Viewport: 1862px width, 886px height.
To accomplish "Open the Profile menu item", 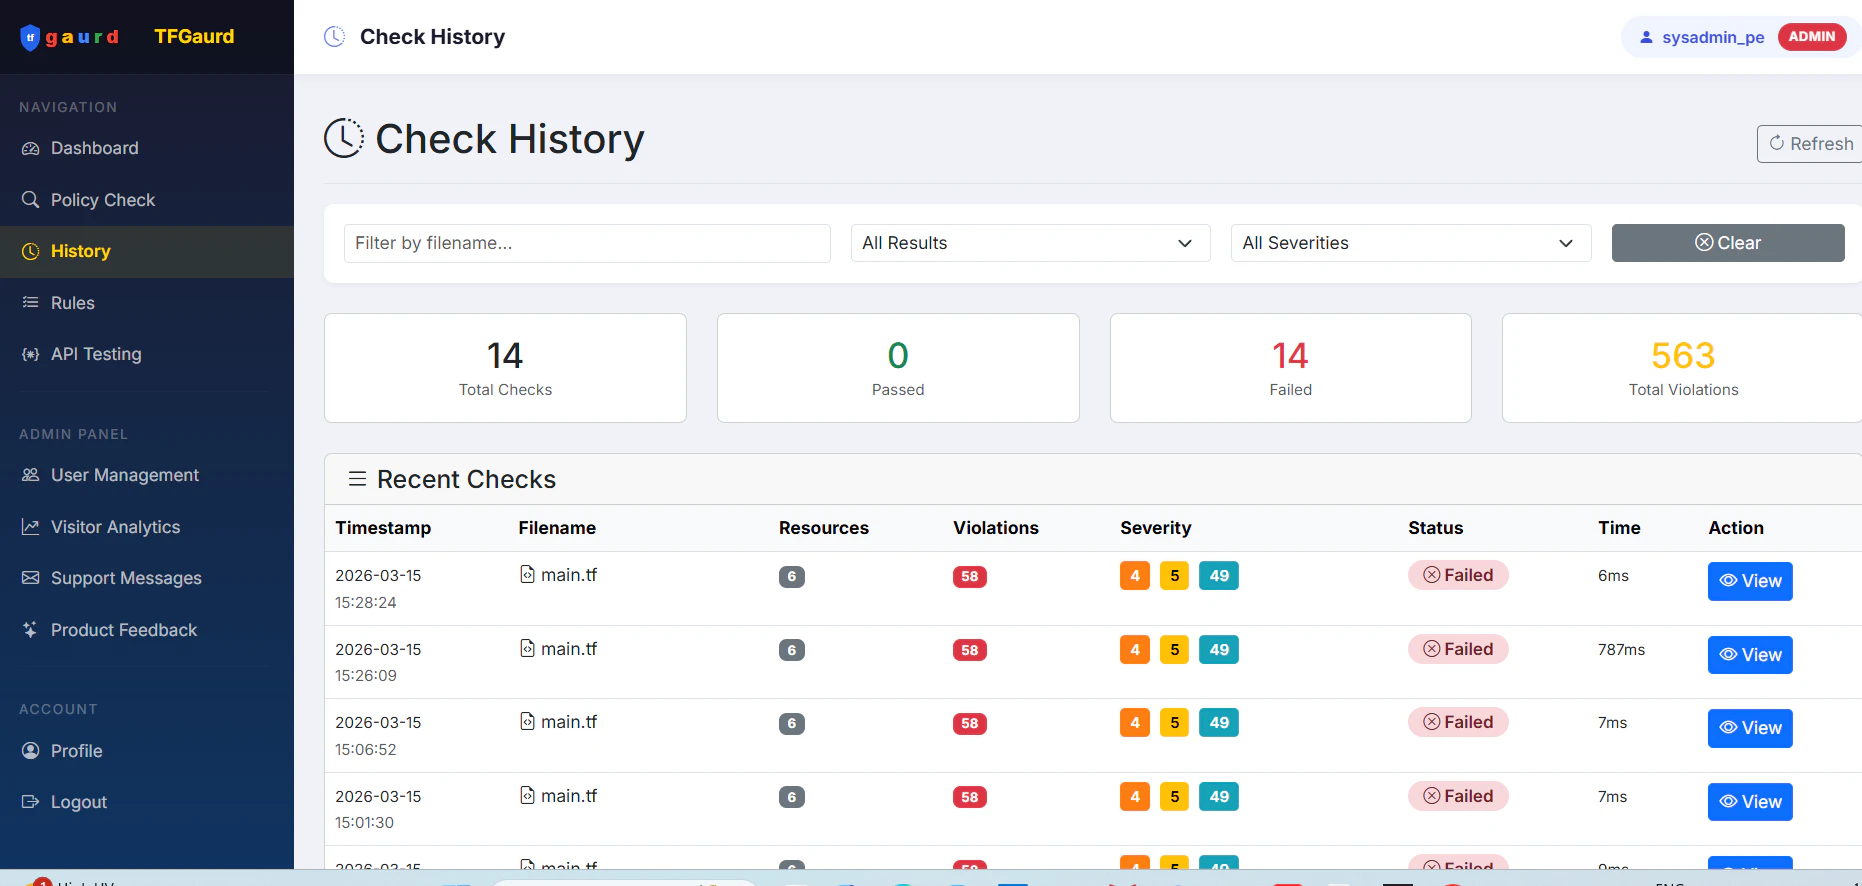I will click(x=76, y=751).
